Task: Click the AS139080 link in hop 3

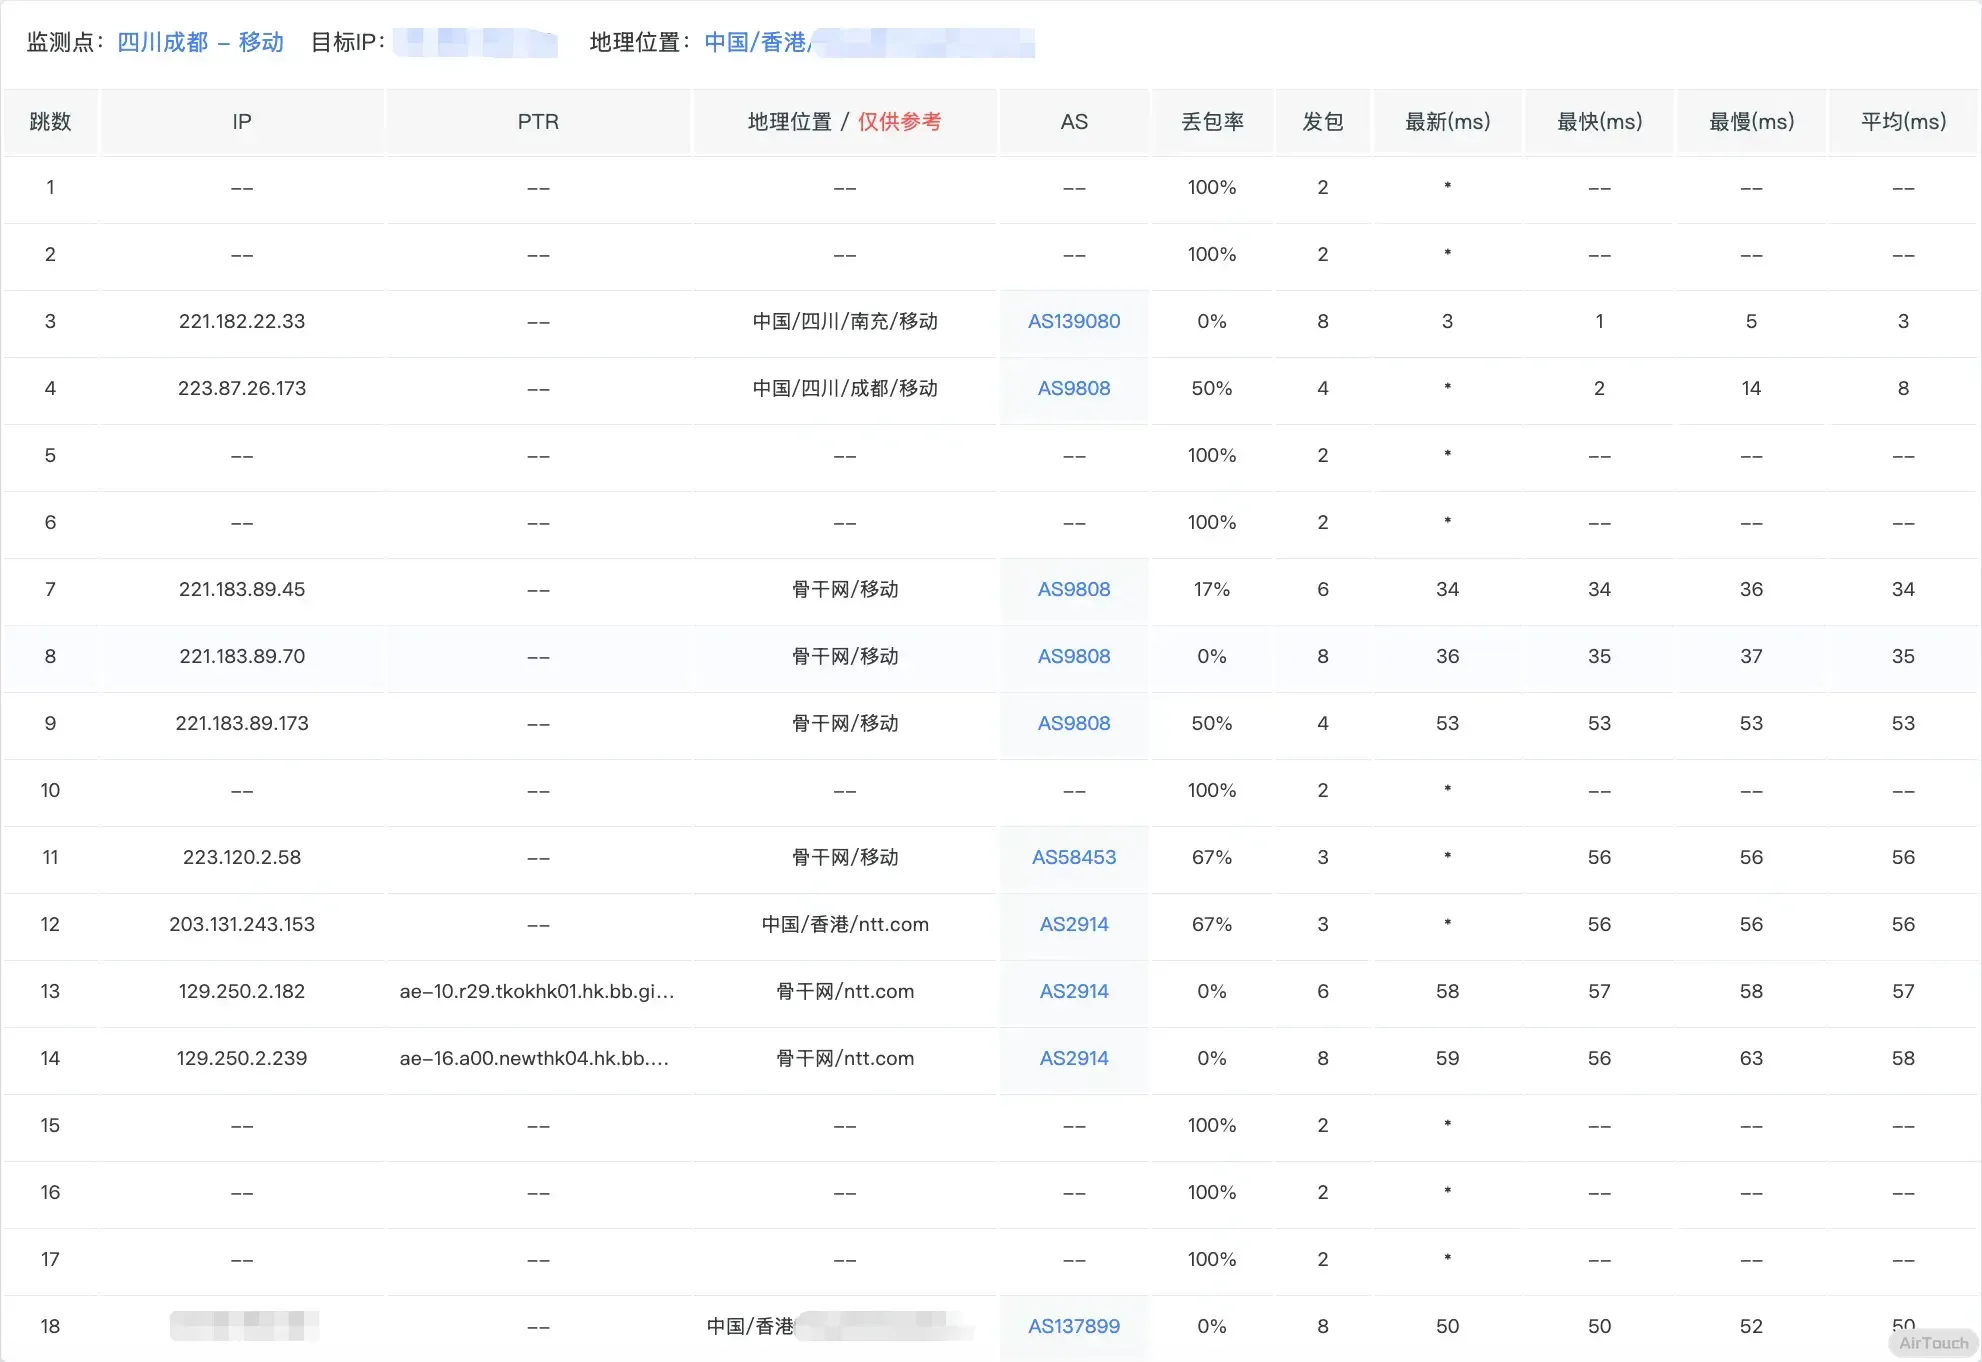Action: [1073, 321]
